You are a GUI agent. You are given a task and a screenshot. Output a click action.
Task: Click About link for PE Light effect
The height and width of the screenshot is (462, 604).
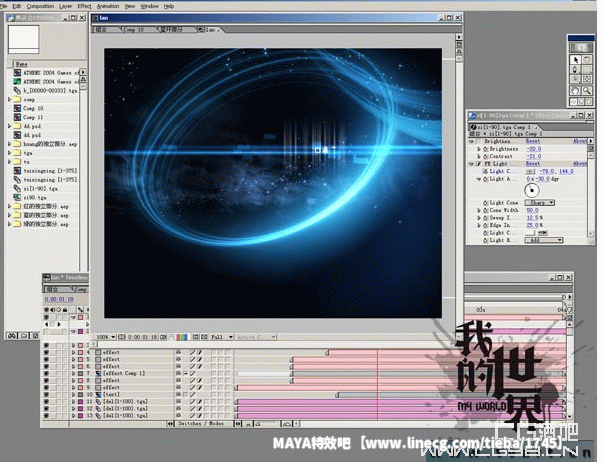[580, 164]
